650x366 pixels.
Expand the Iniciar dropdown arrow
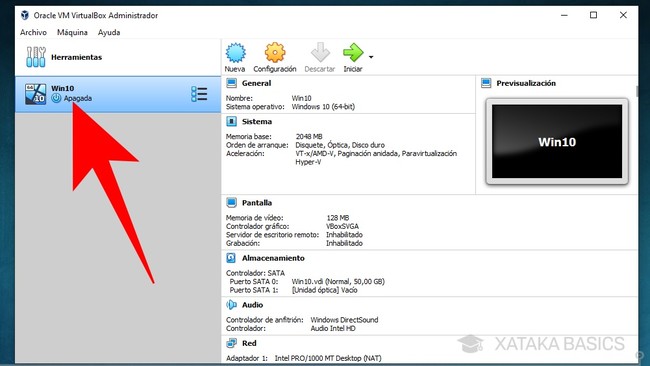(371, 57)
